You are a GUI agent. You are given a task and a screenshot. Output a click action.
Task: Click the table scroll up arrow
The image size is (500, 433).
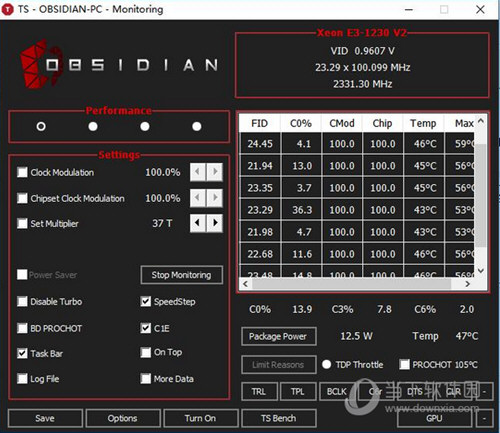(x=481, y=121)
